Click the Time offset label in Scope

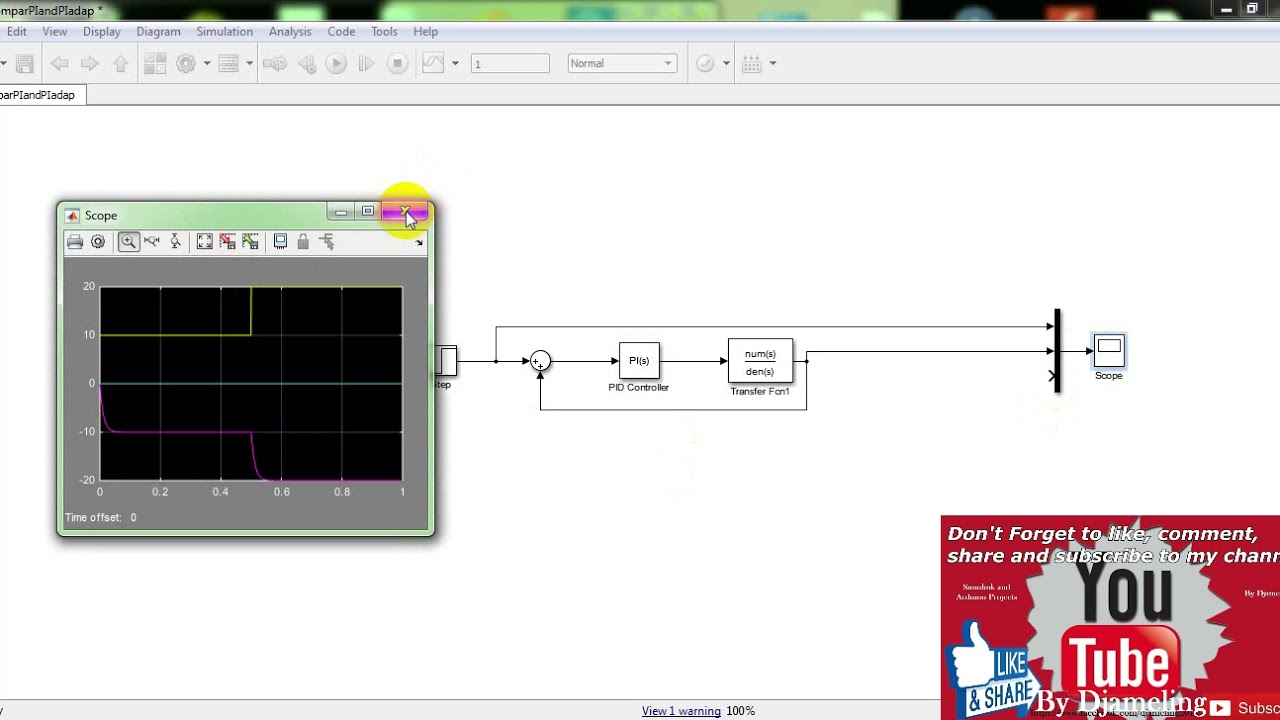(x=93, y=517)
